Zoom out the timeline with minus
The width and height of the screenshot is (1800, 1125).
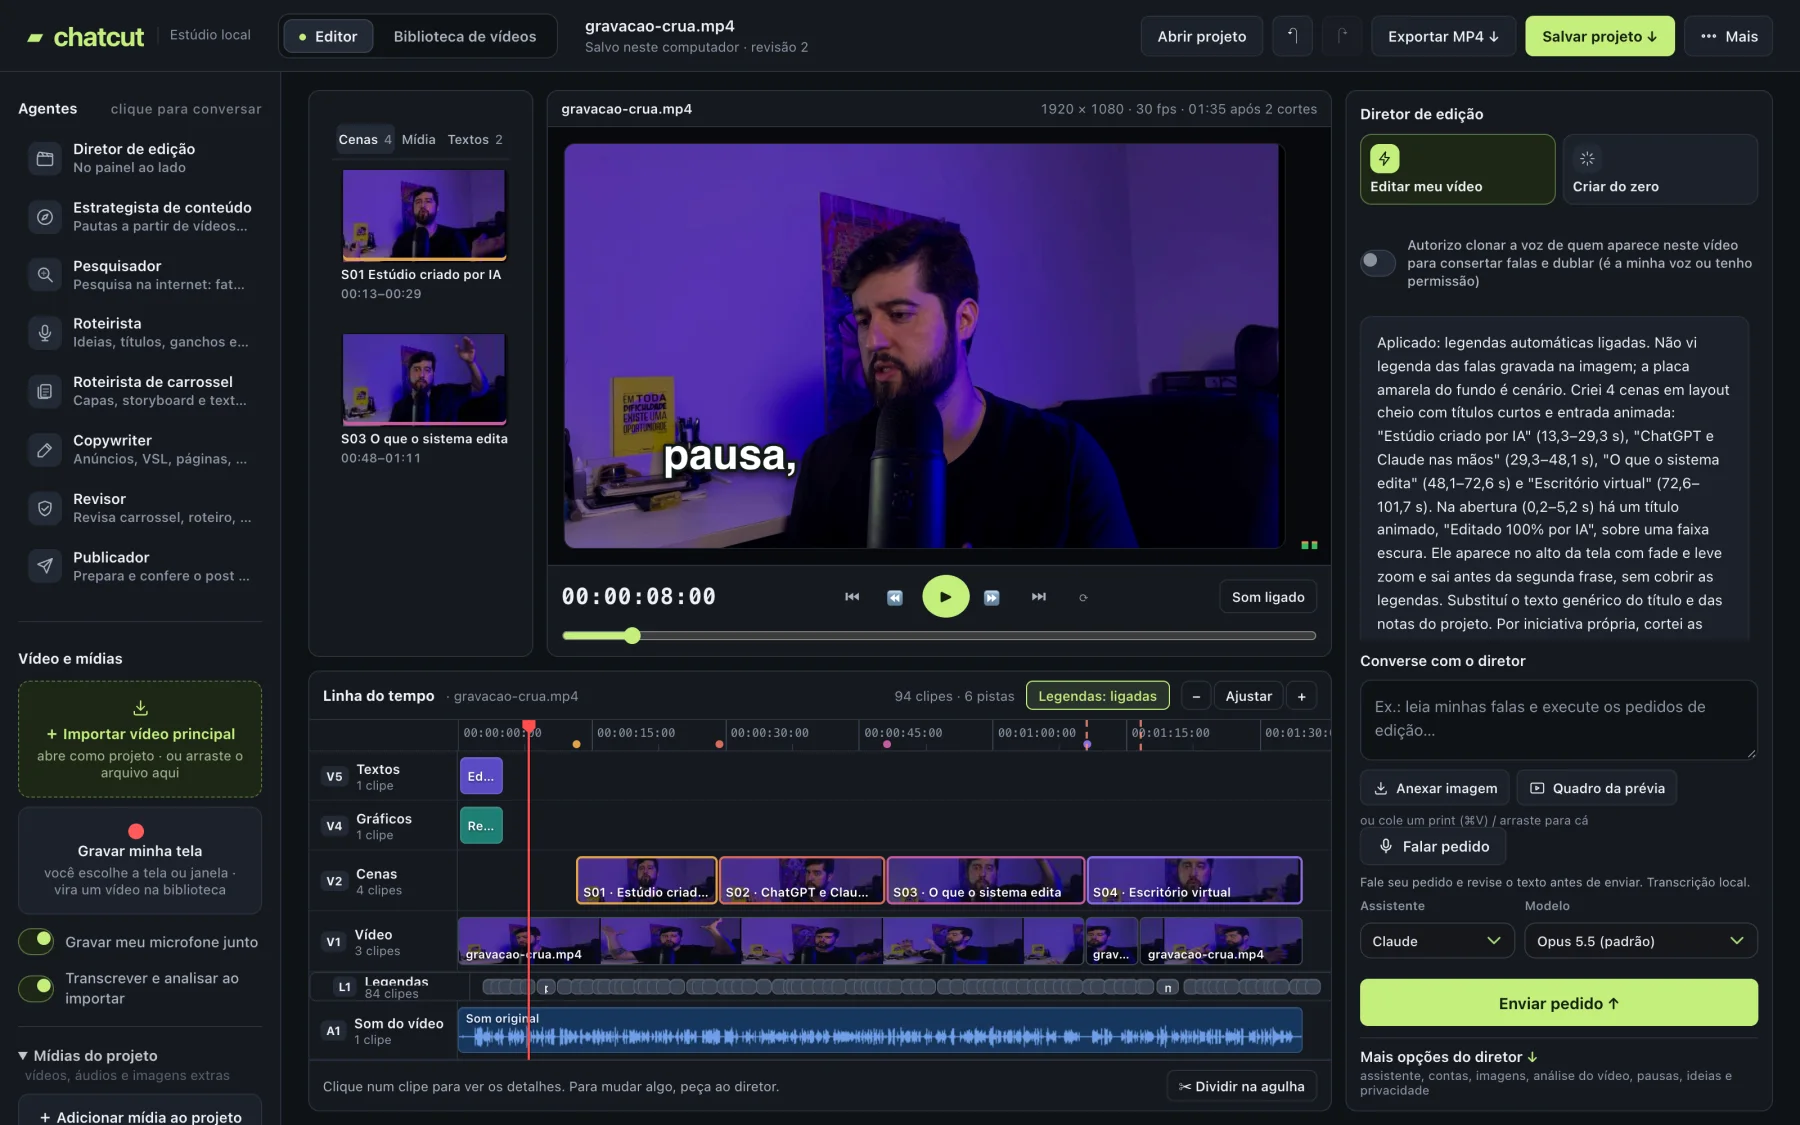coord(1196,696)
